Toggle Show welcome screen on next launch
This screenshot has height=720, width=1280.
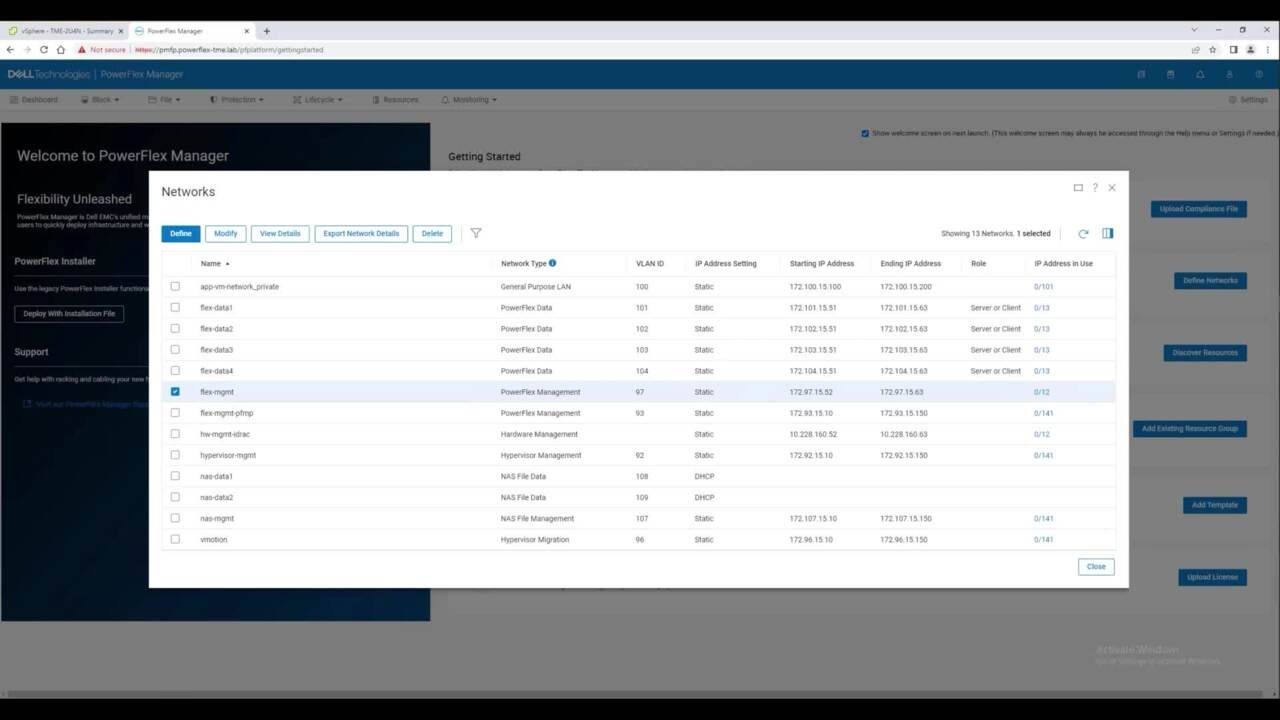(x=865, y=133)
